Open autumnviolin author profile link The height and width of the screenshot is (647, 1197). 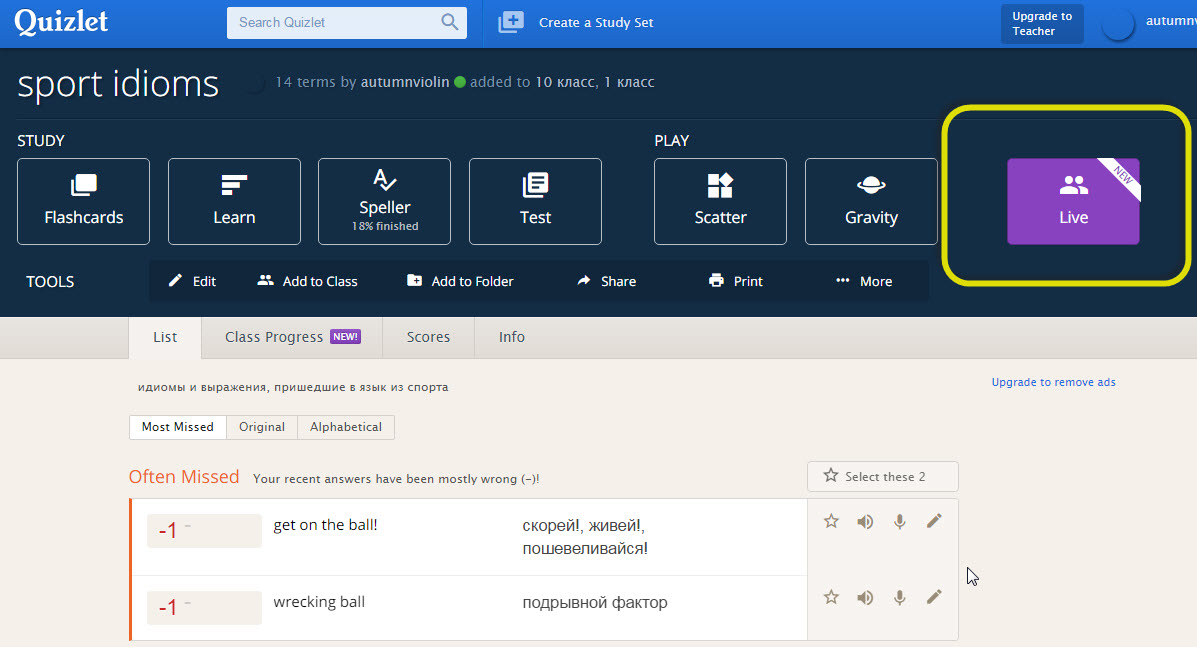tap(405, 82)
